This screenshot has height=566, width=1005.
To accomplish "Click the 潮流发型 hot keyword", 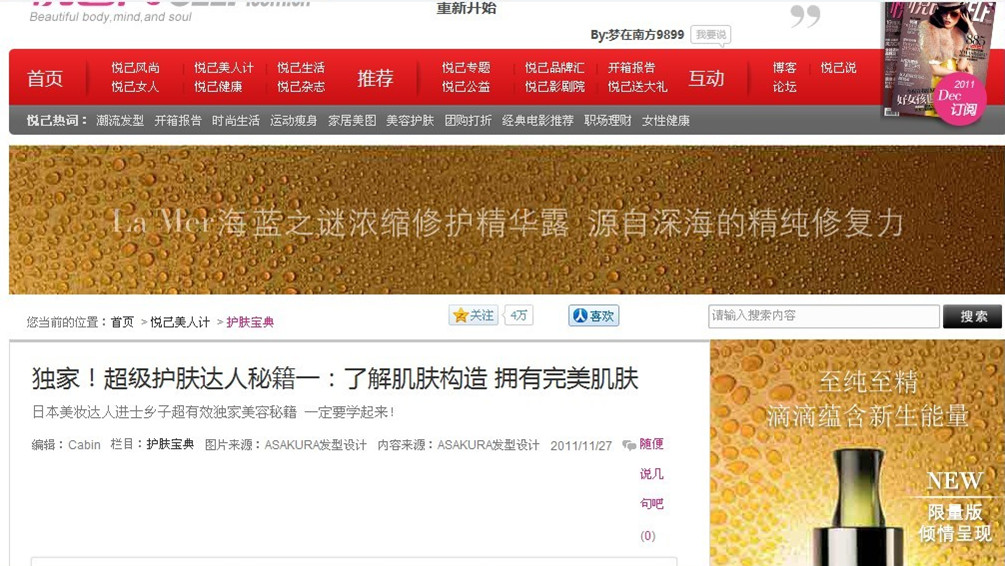I will [x=120, y=121].
